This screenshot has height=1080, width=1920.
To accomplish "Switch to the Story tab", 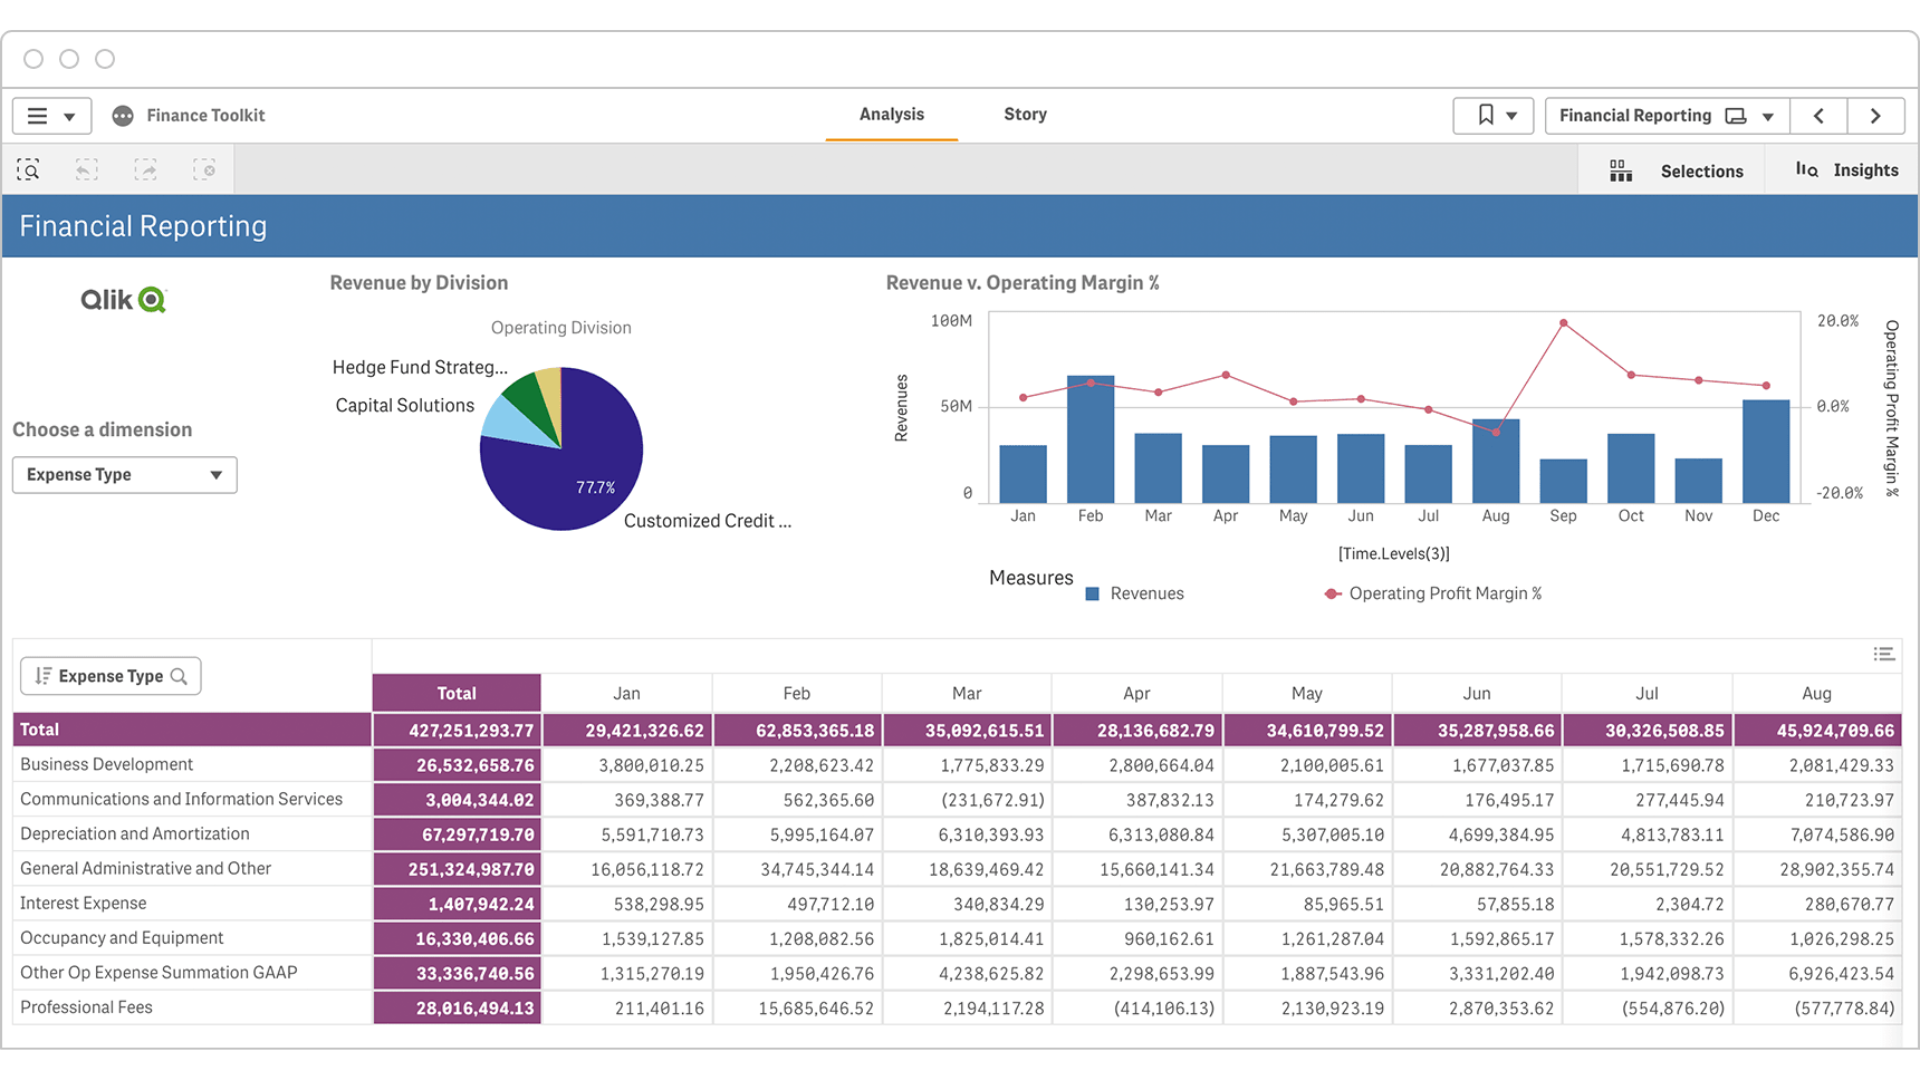I will click(1024, 113).
